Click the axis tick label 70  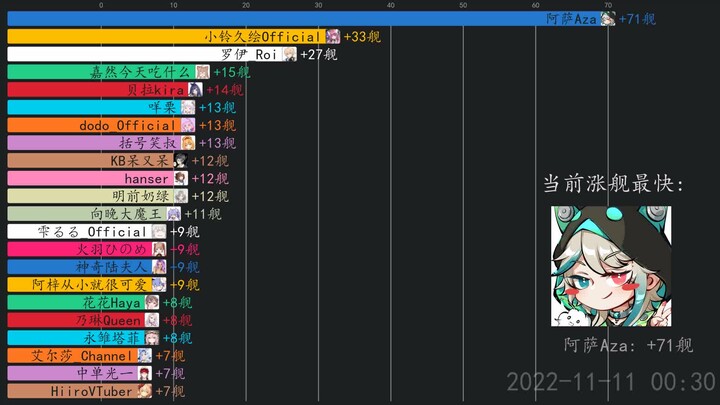608,5
